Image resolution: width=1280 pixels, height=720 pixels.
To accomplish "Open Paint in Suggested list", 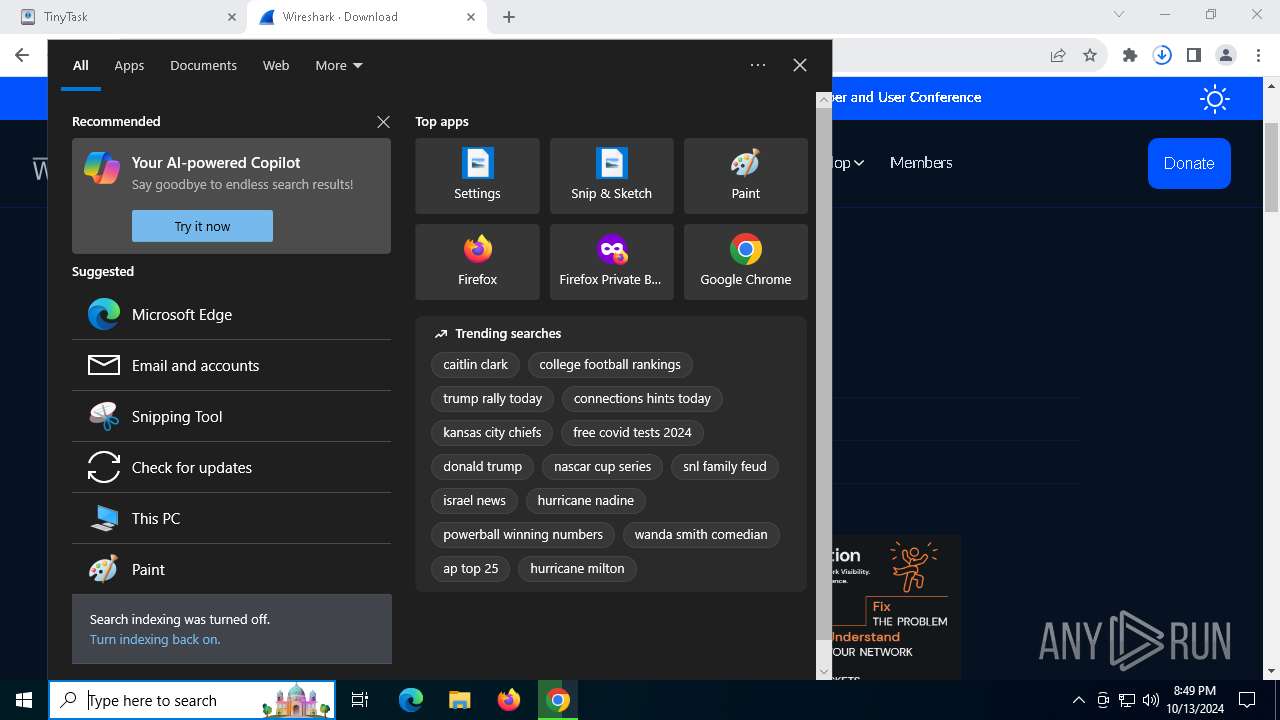I will point(231,569).
